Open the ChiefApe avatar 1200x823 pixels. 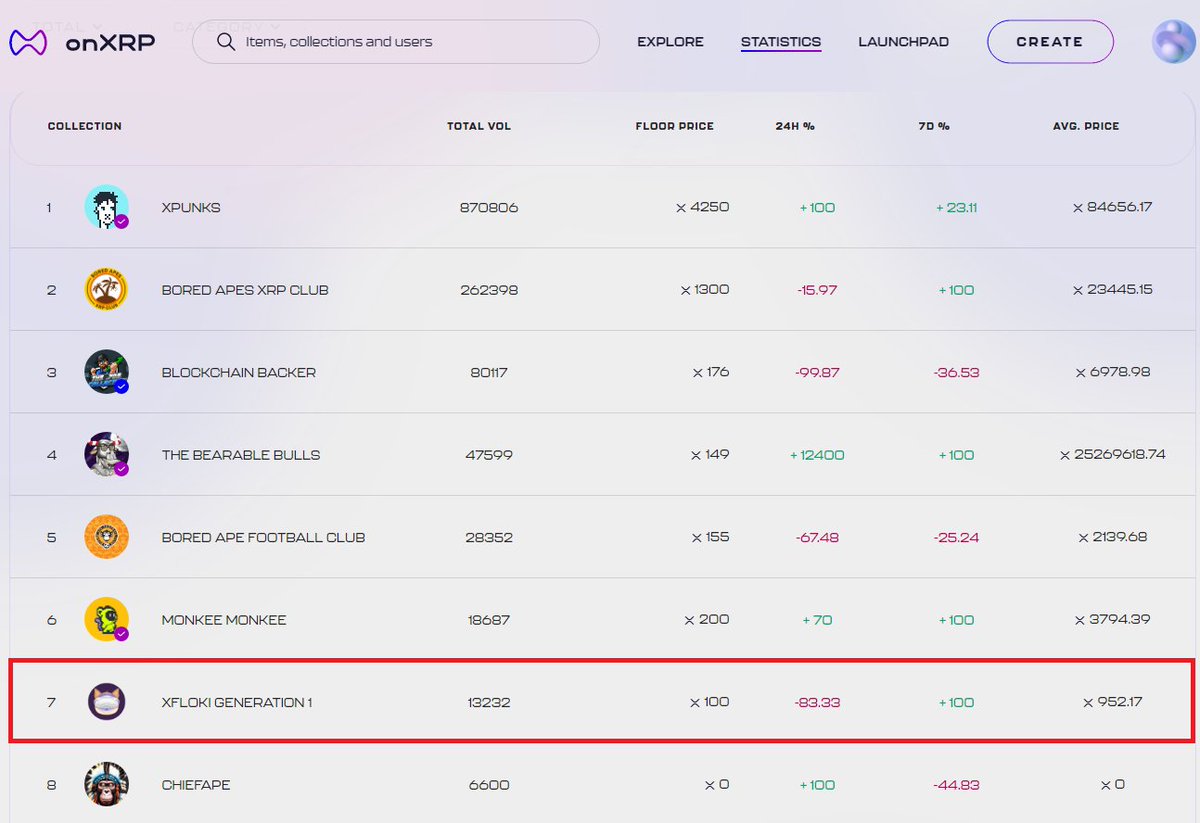[x=106, y=785]
